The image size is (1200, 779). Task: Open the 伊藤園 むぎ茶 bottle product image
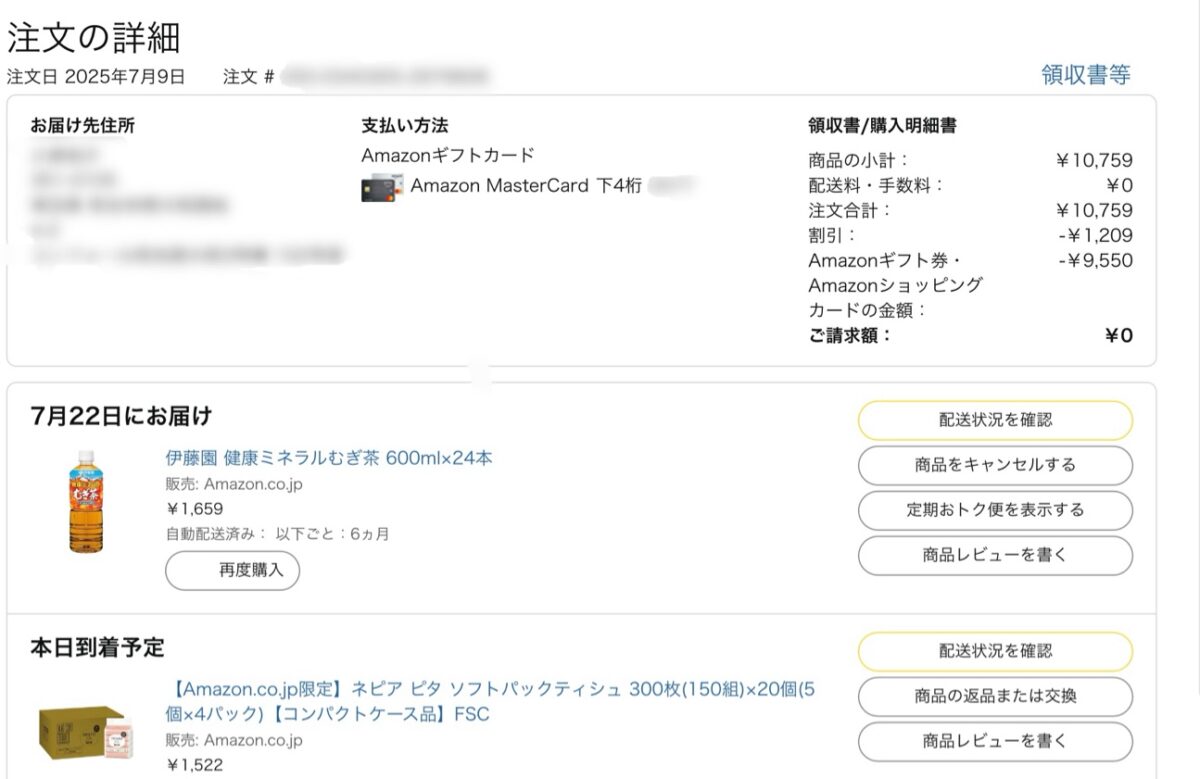[x=87, y=500]
